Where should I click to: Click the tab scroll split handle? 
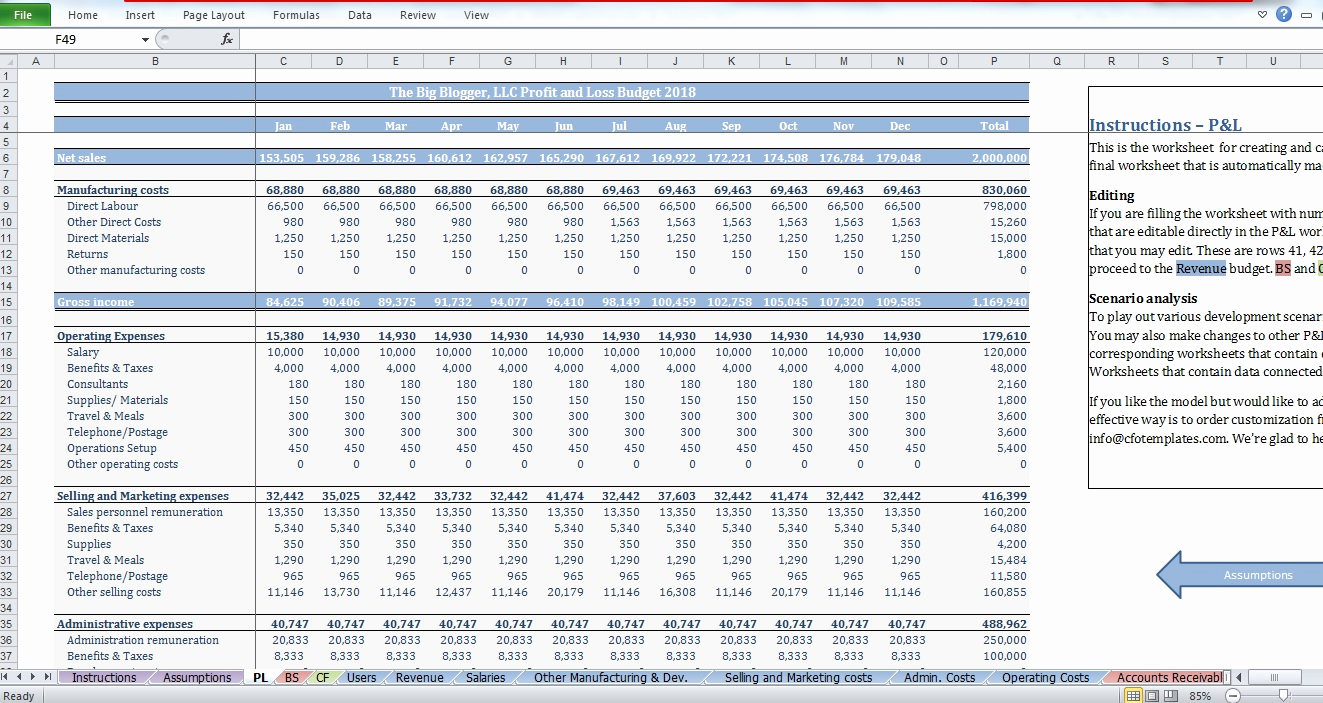tap(1229, 678)
